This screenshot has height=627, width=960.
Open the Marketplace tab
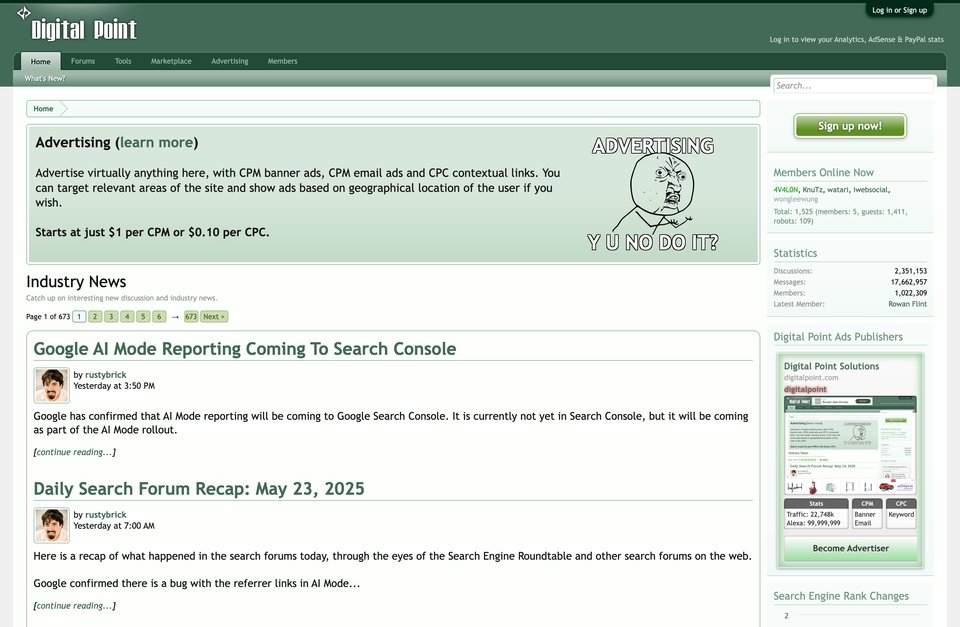coord(171,61)
